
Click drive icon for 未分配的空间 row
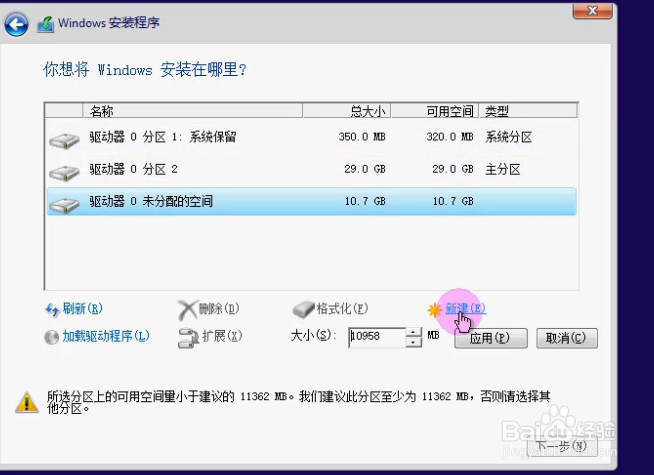[64, 205]
